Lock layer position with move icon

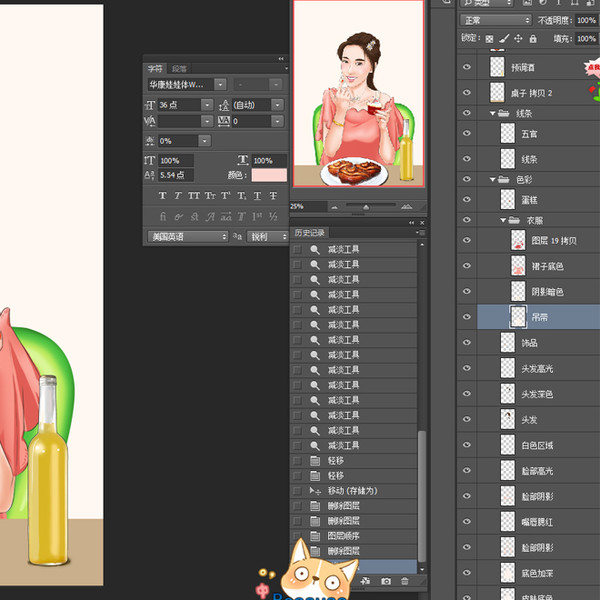pos(518,39)
